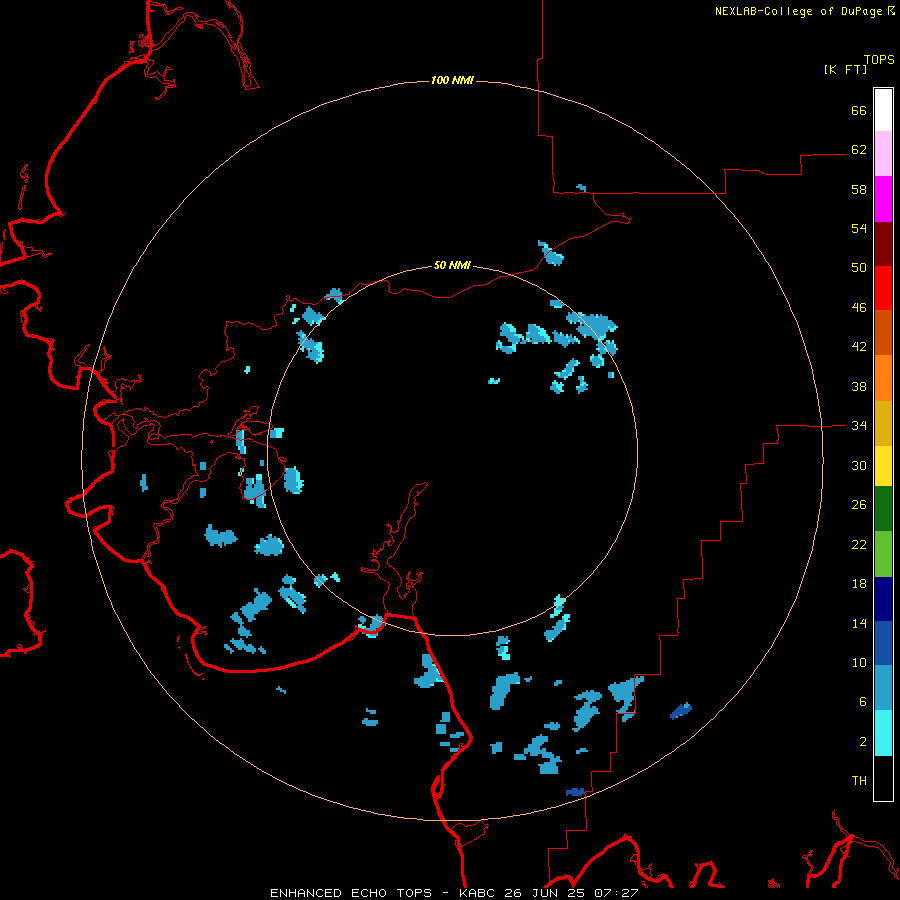Select the light pink legend color band
The image size is (900, 900).
pos(883,153)
